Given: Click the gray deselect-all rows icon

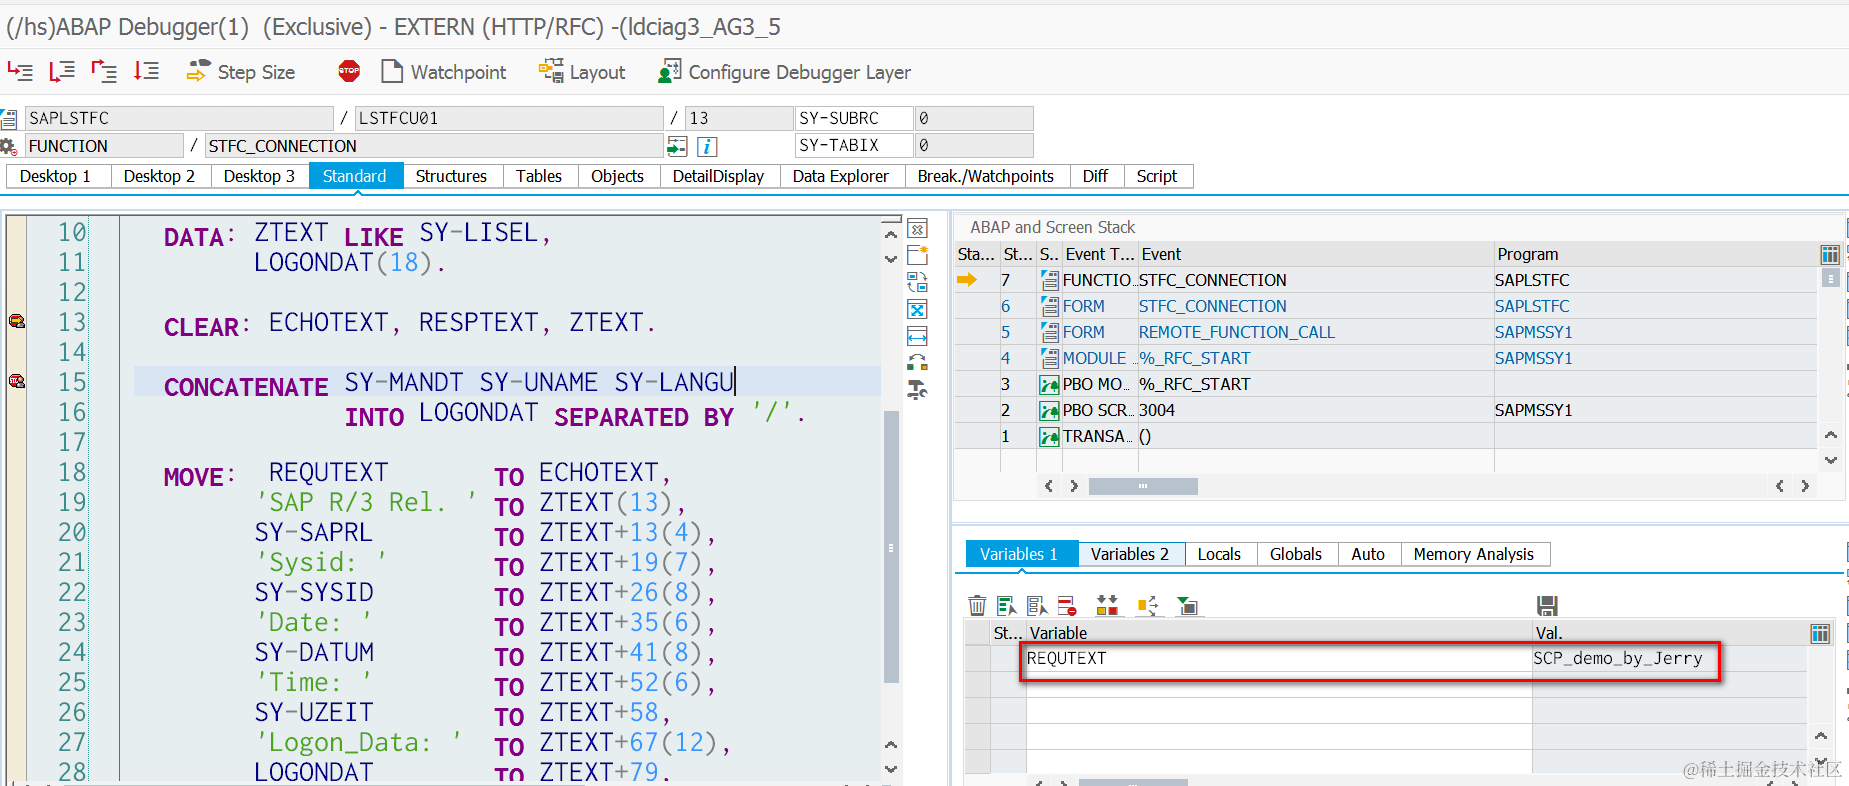Looking at the screenshot, I should tap(1037, 605).
